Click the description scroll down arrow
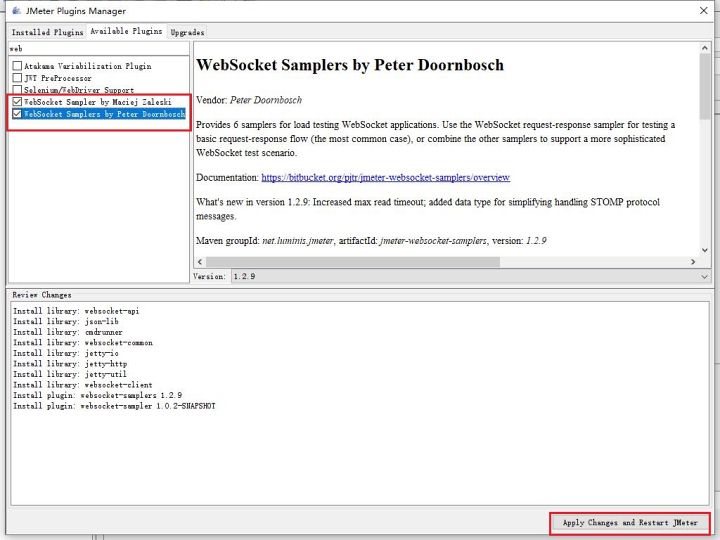The image size is (720, 540). (705, 250)
